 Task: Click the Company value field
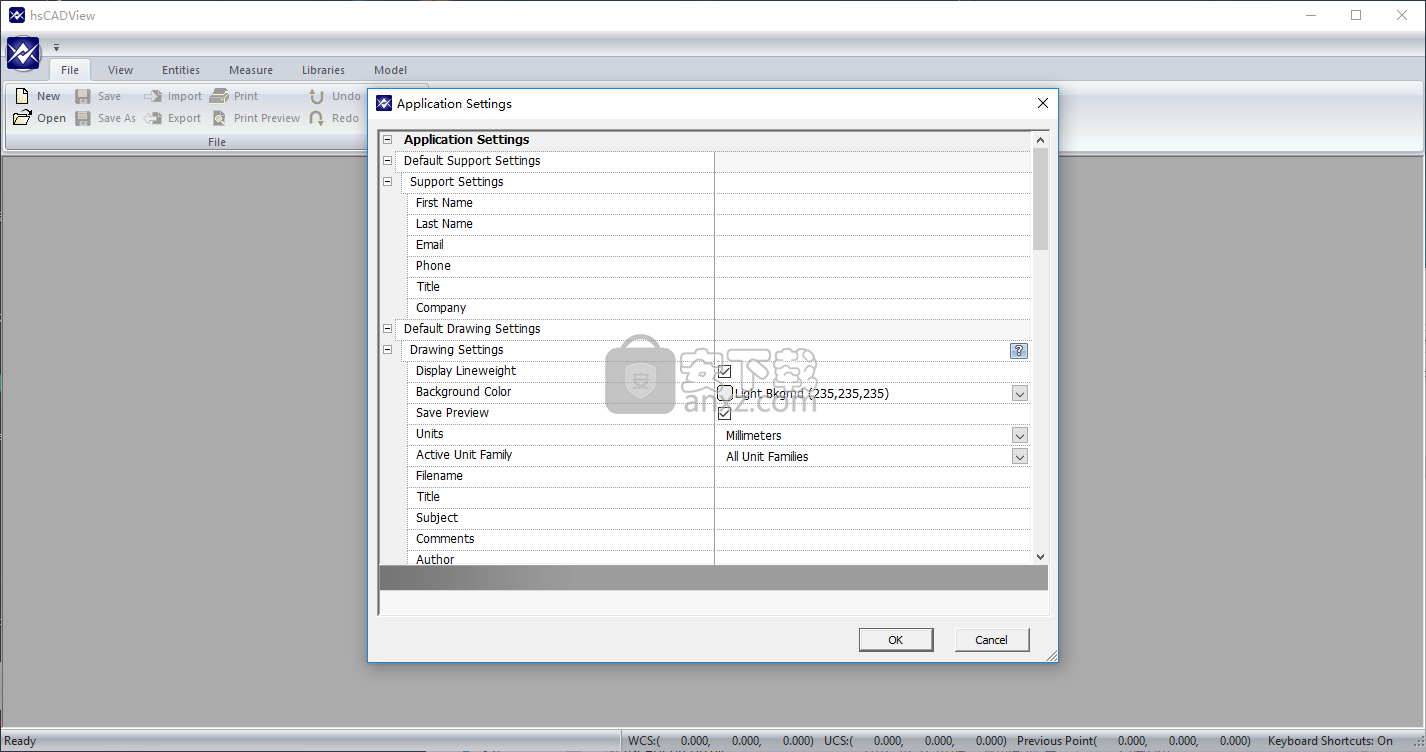[872, 308]
